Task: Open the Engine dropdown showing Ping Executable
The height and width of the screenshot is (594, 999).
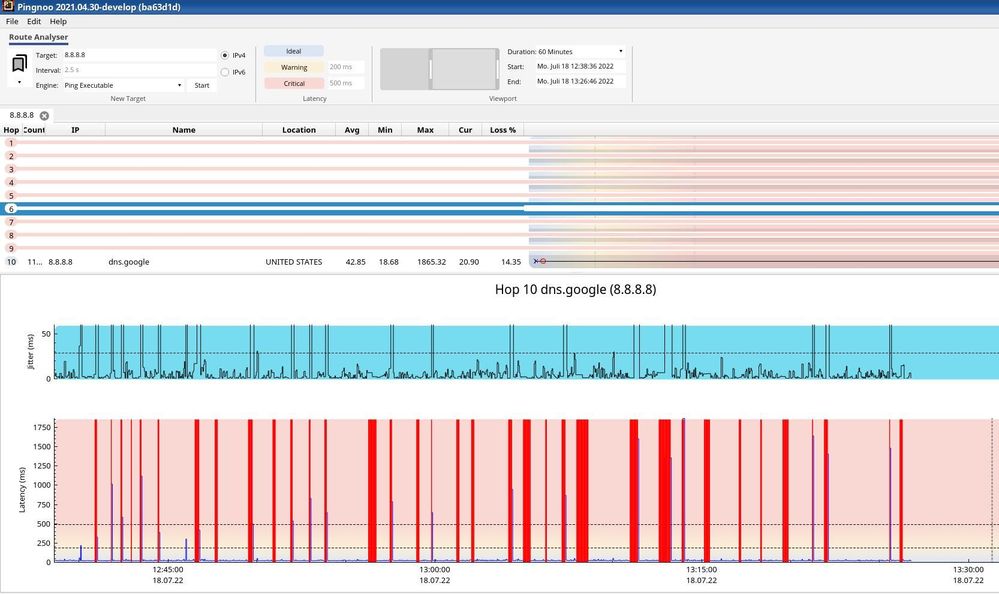Action: point(125,85)
